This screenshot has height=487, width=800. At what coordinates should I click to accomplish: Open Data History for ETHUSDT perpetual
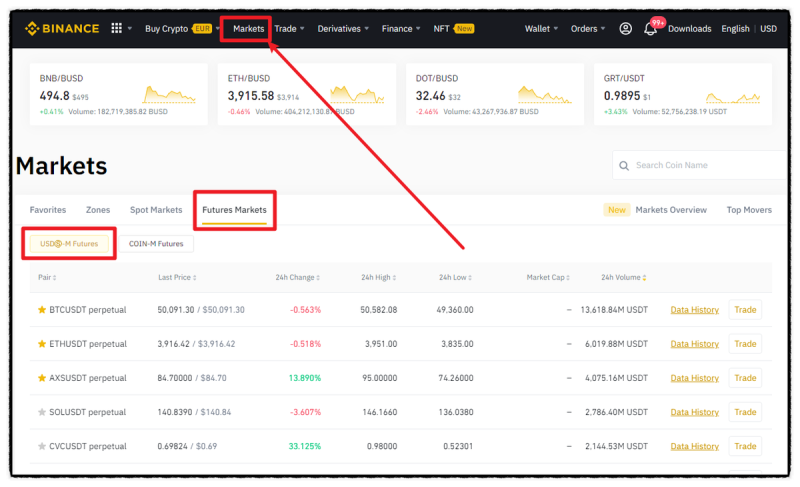coord(694,344)
